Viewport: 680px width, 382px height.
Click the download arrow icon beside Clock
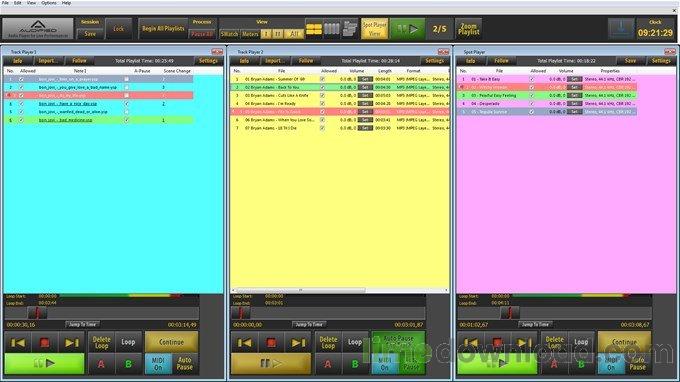point(621,29)
